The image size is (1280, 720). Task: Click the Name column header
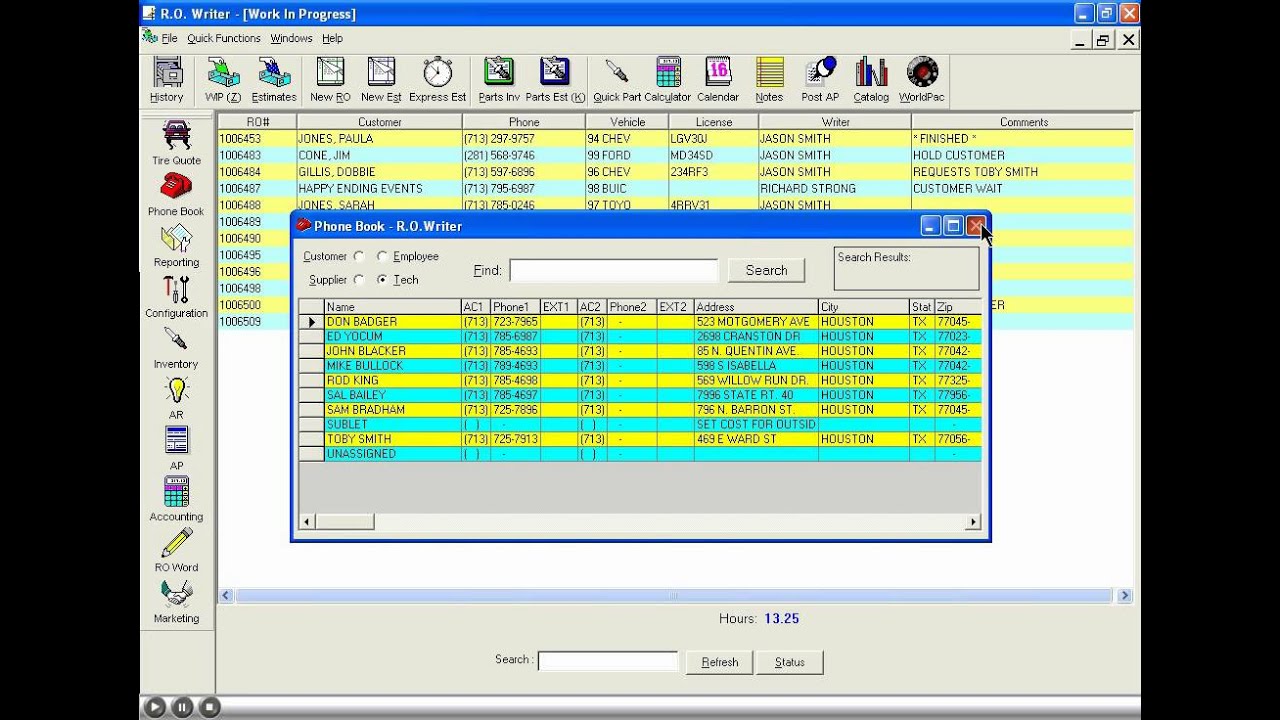point(392,307)
